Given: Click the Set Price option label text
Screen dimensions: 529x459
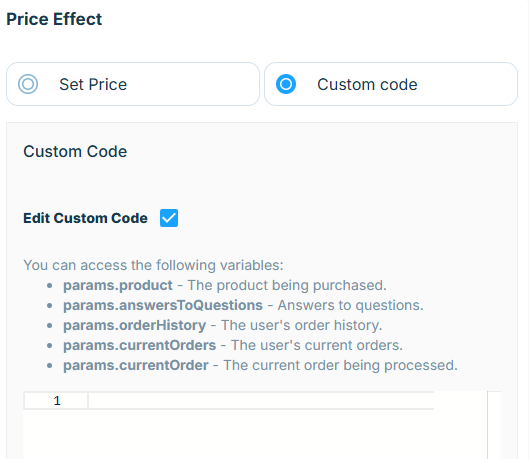Looking at the screenshot, I should pos(93,84).
